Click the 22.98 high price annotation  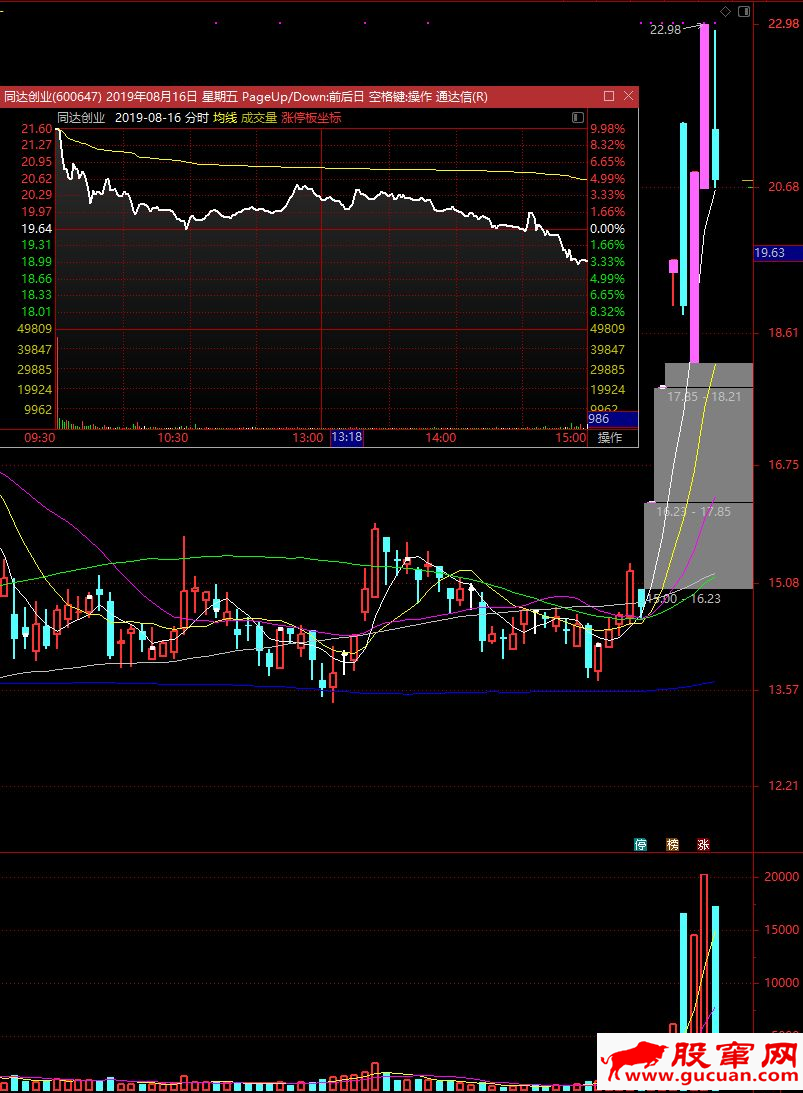click(665, 29)
